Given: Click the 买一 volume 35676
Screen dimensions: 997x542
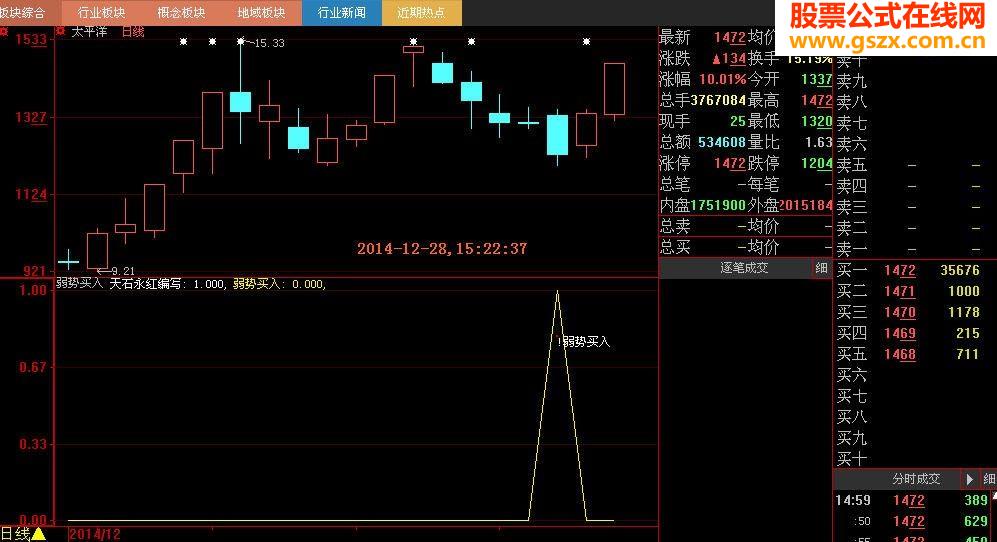Looking at the screenshot, I should (x=959, y=270).
